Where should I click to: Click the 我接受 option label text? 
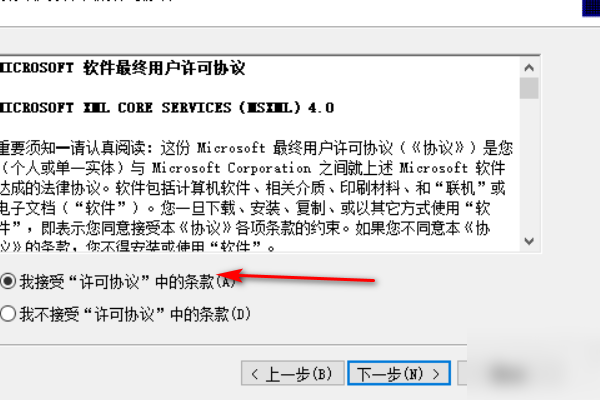[127, 282]
